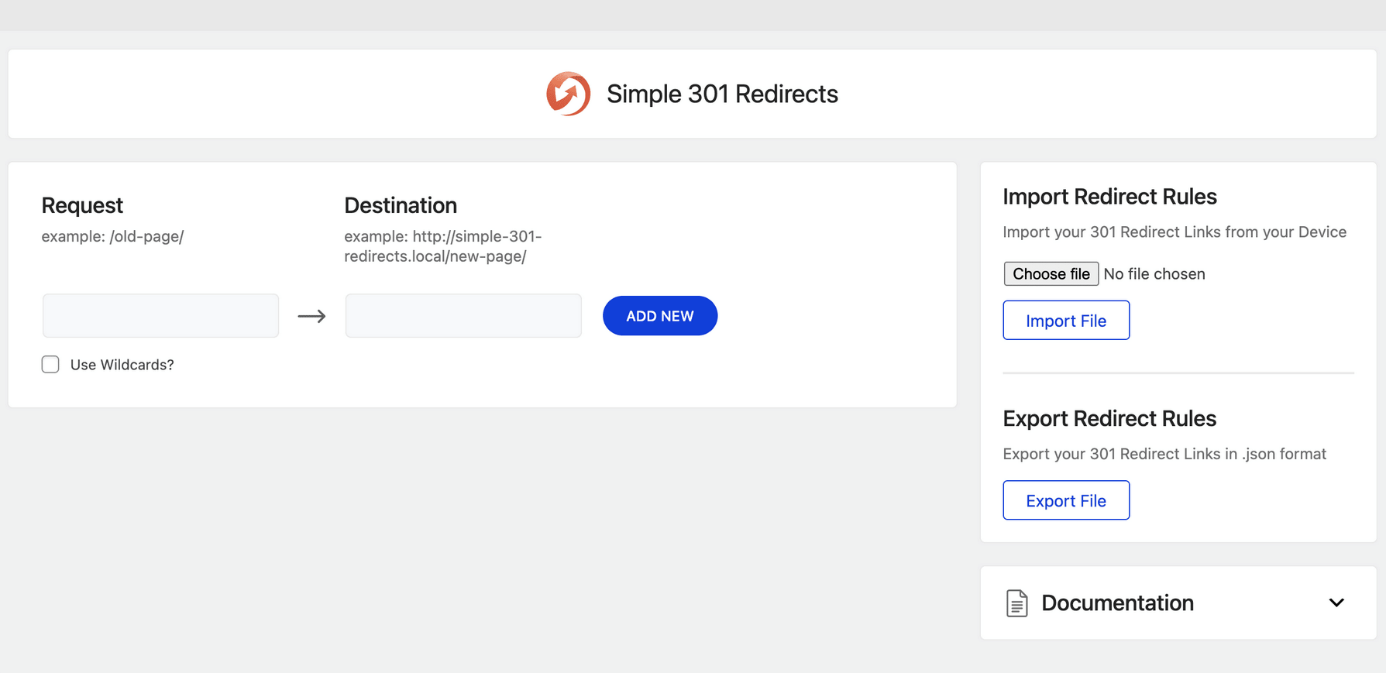Click the Documentation page icon
Viewport: 1386px width, 673px height.
click(1016, 603)
